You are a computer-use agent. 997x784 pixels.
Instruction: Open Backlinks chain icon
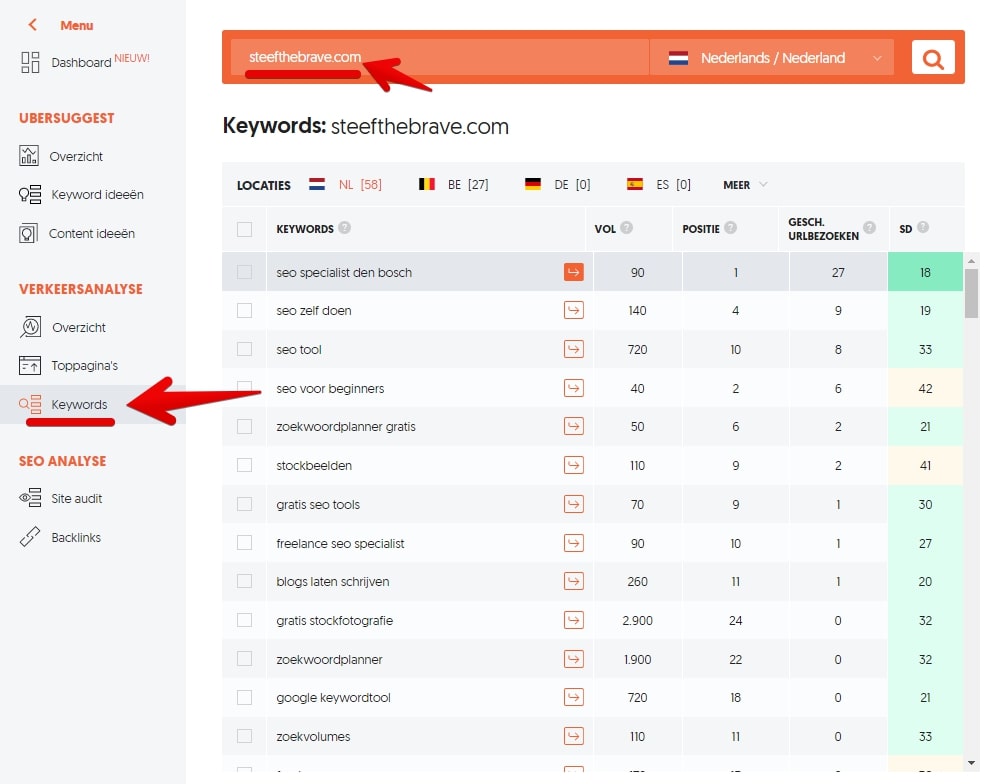point(29,537)
